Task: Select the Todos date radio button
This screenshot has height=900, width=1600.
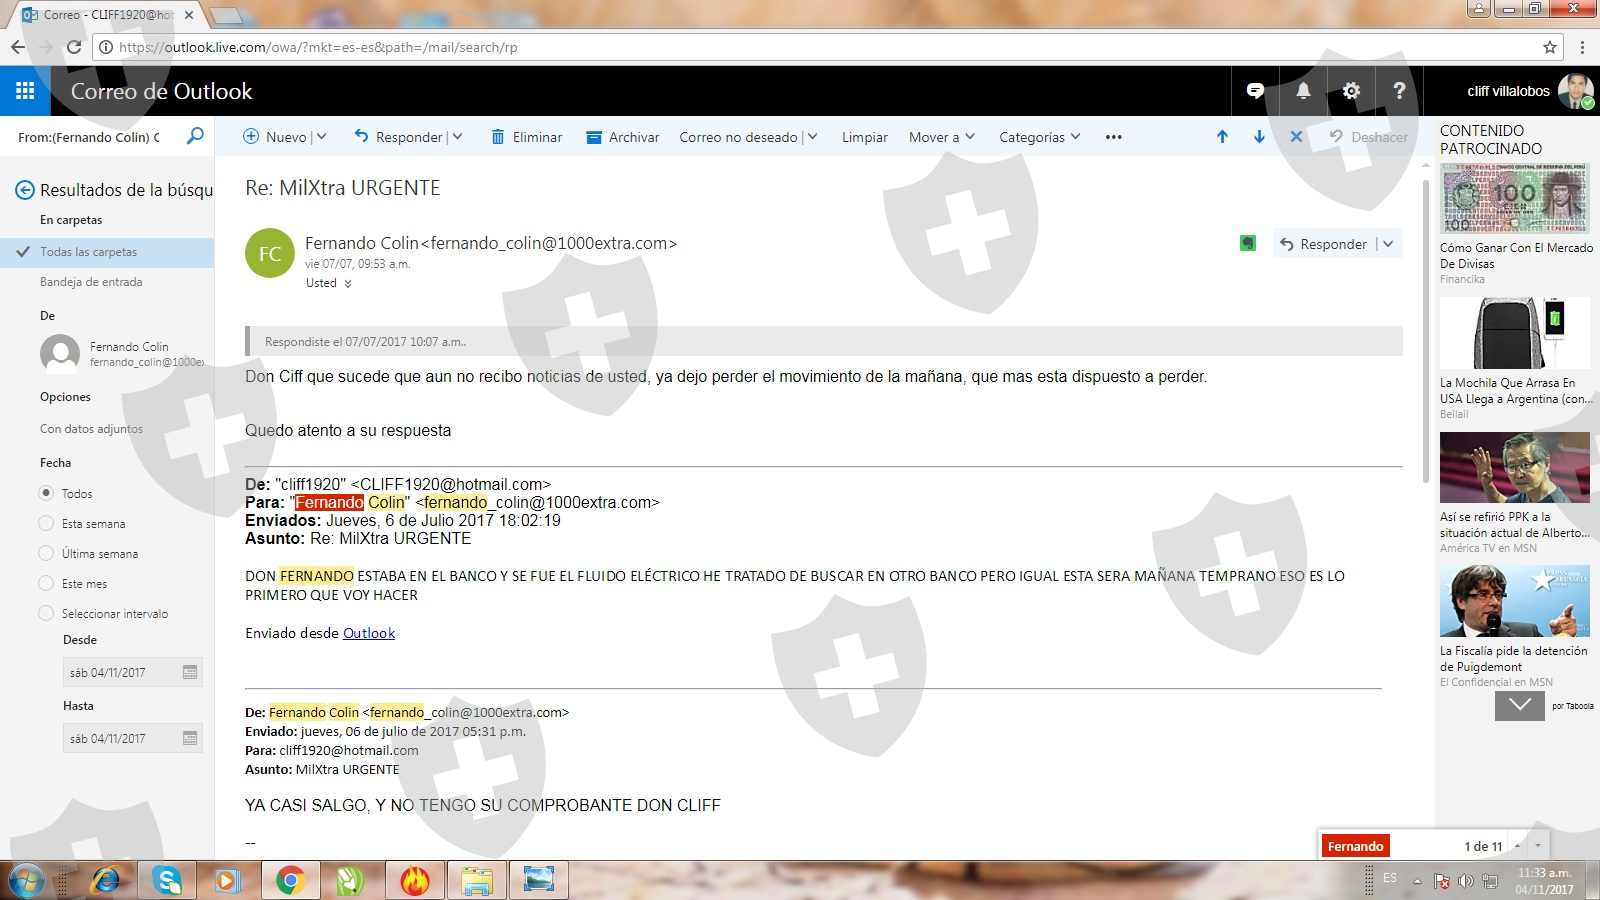Action: pos(46,493)
